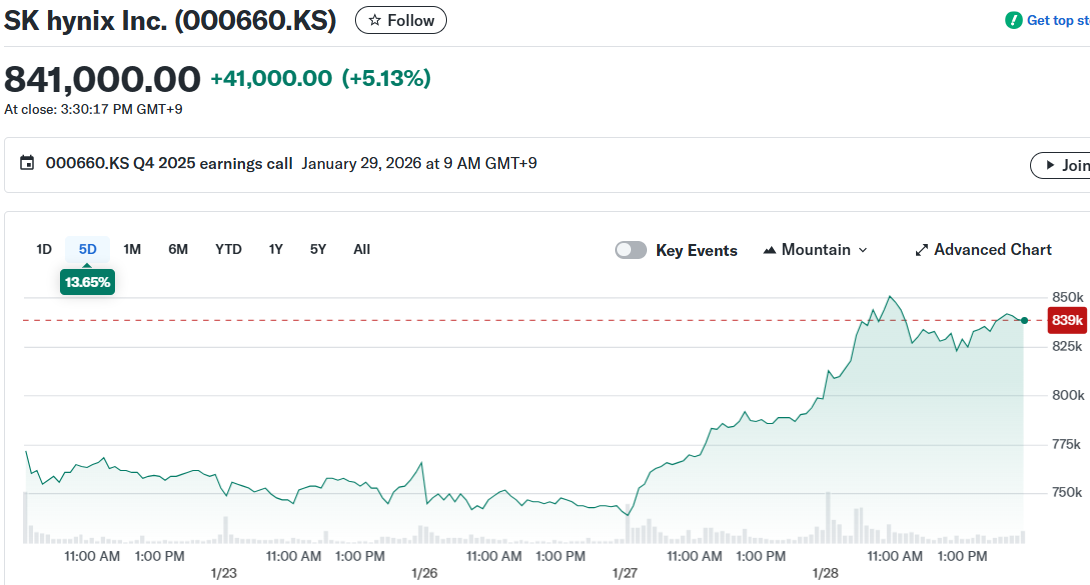Image resolution: width=1090 pixels, height=585 pixels.
Task: Toggle the Key Events switch
Action: pyautogui.click(x=630, y=250)
